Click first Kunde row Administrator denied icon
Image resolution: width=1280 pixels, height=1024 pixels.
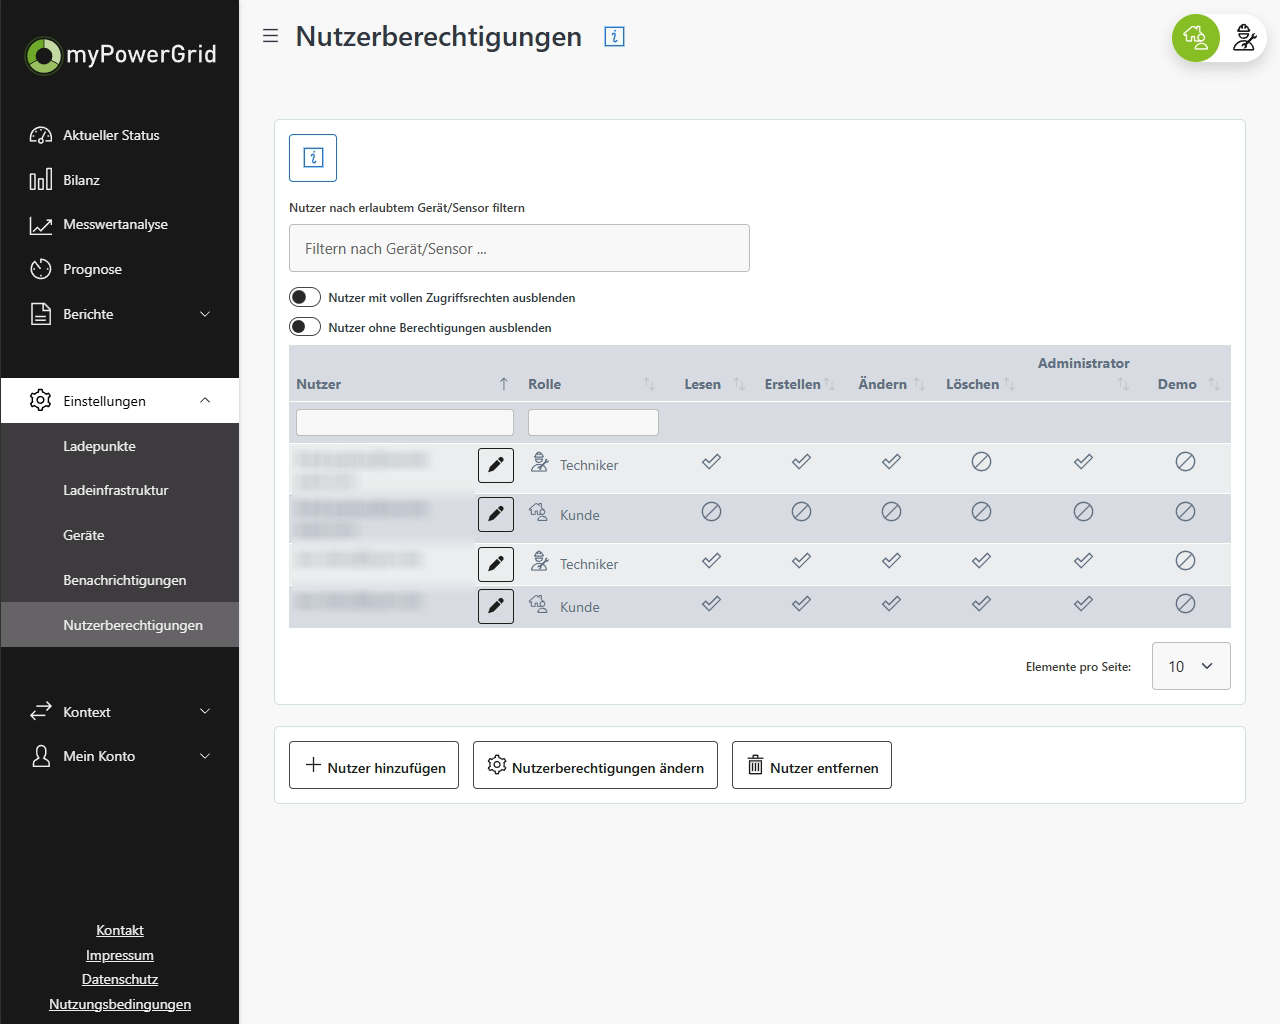pyautogui.click(x=1083, y=511)
